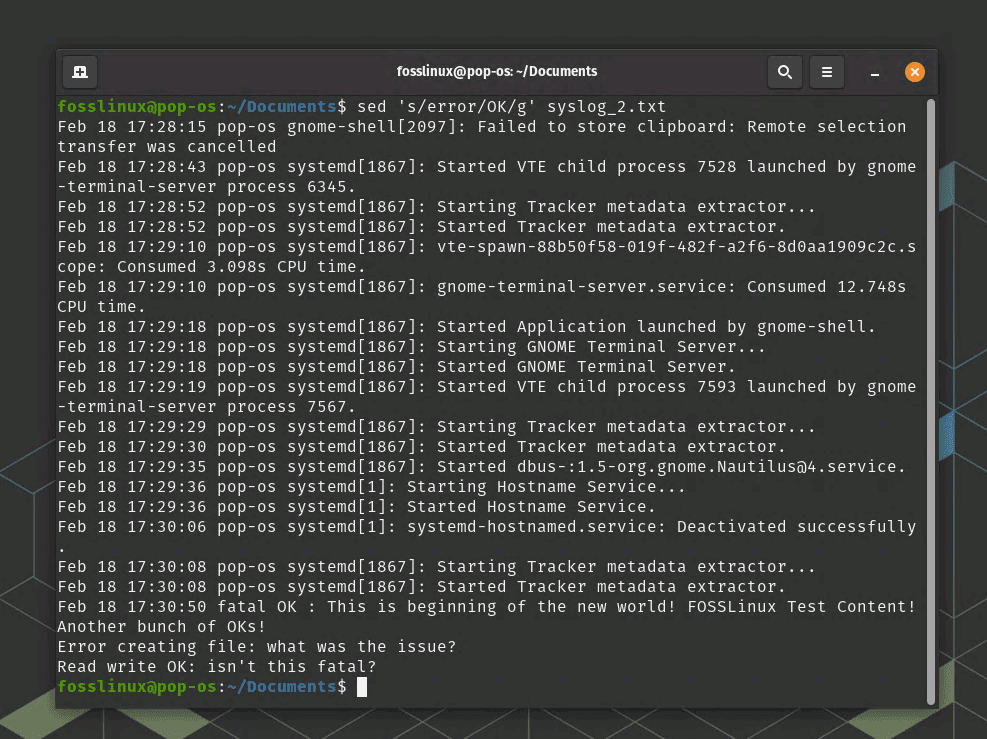Click the 'Read write OK: isn't this fatal?' line
This screenshot has height=739, width=987.
(217, 667)
